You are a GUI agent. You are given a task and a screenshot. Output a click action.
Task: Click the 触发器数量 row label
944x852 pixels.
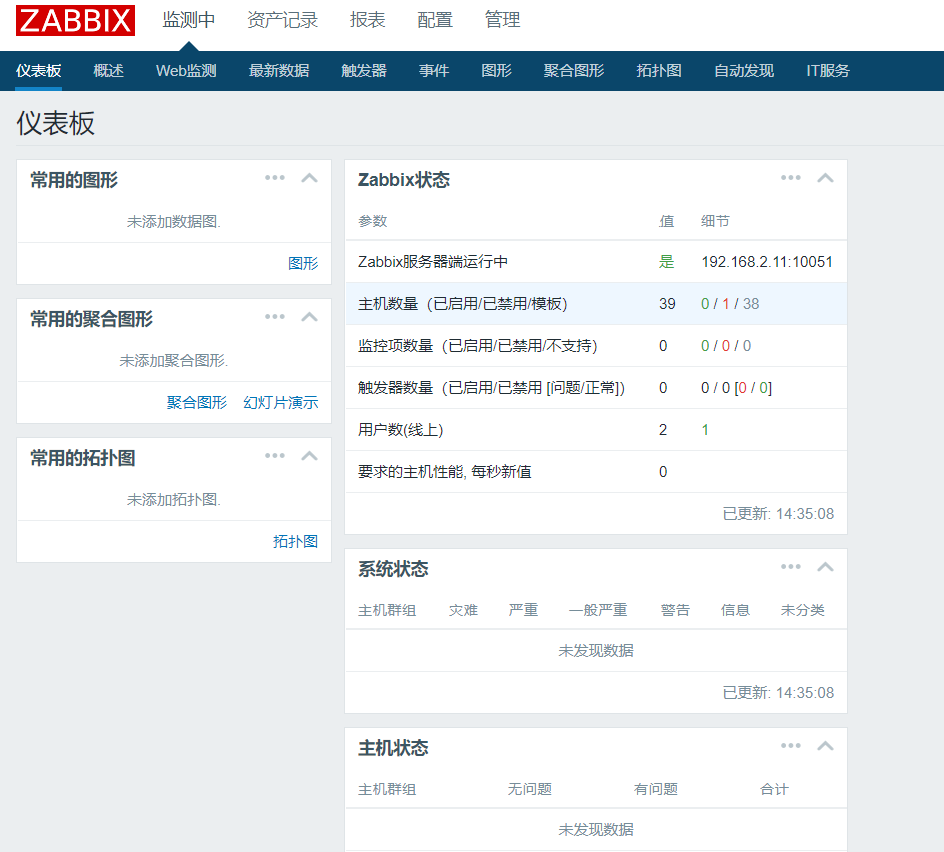point(491,388)
